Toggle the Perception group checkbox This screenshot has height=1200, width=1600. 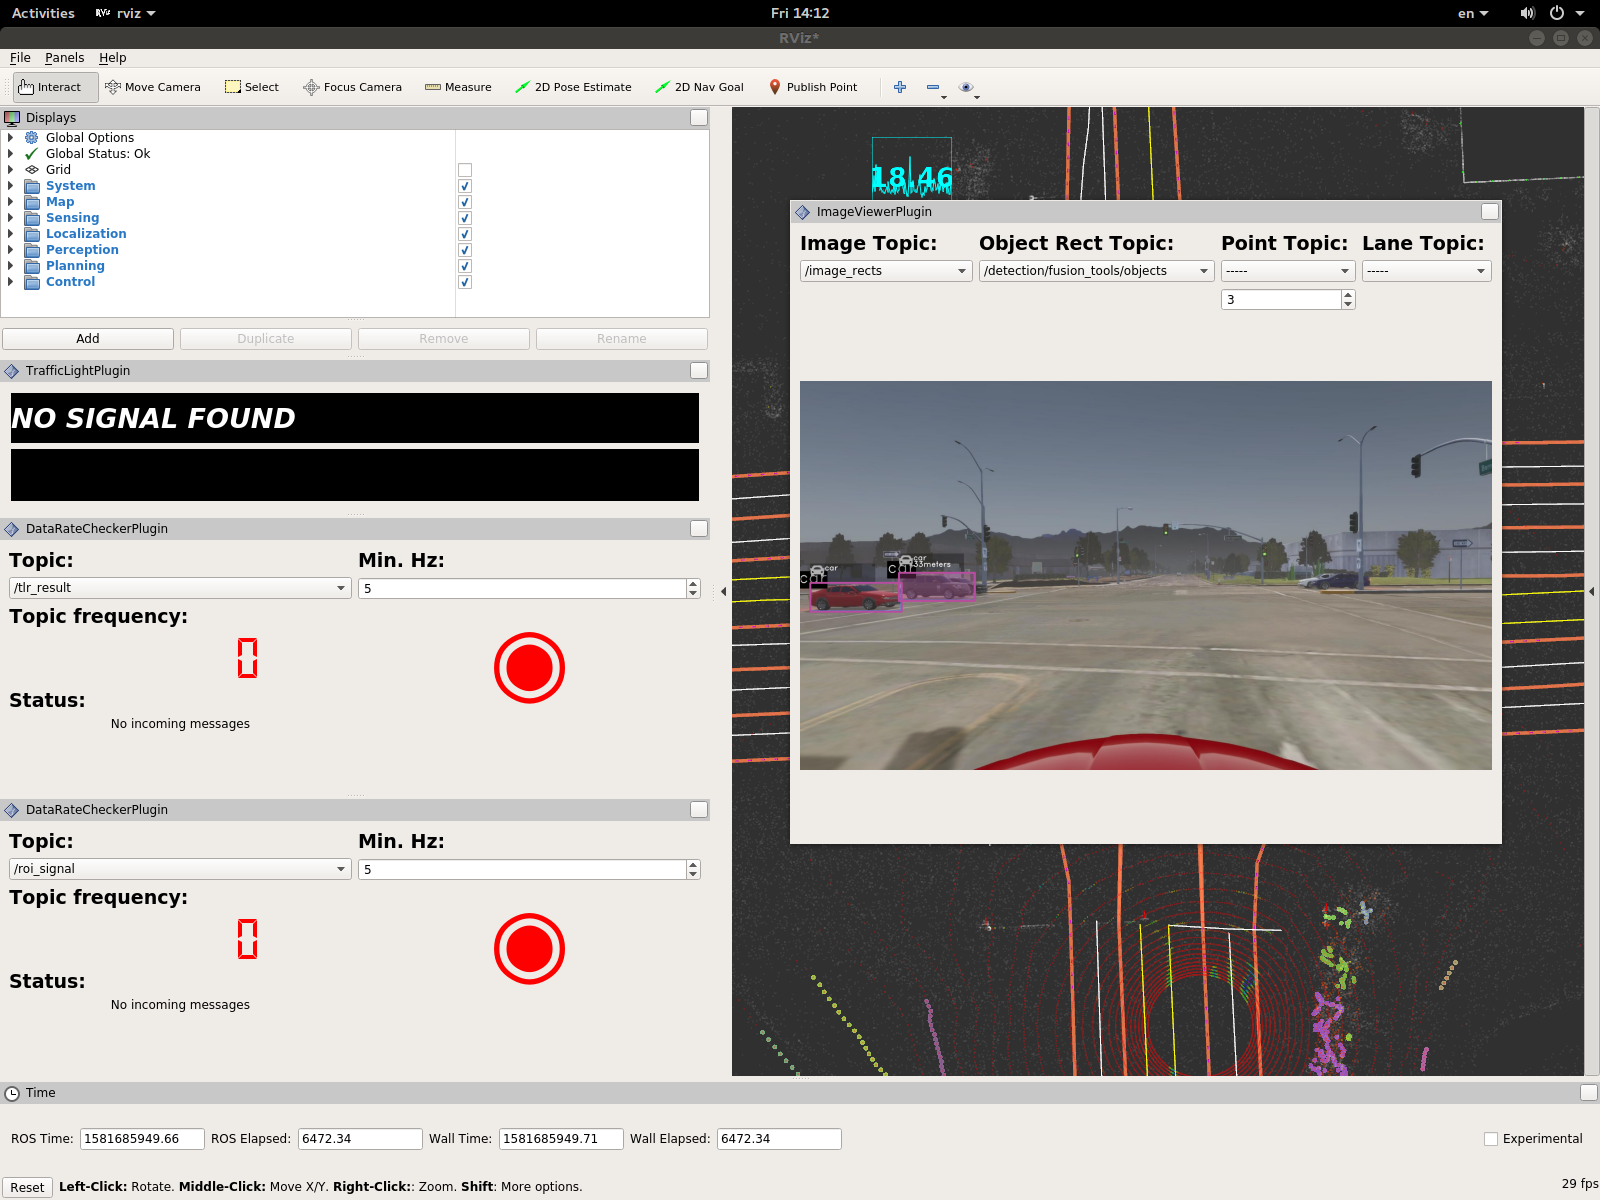[465, 250]
